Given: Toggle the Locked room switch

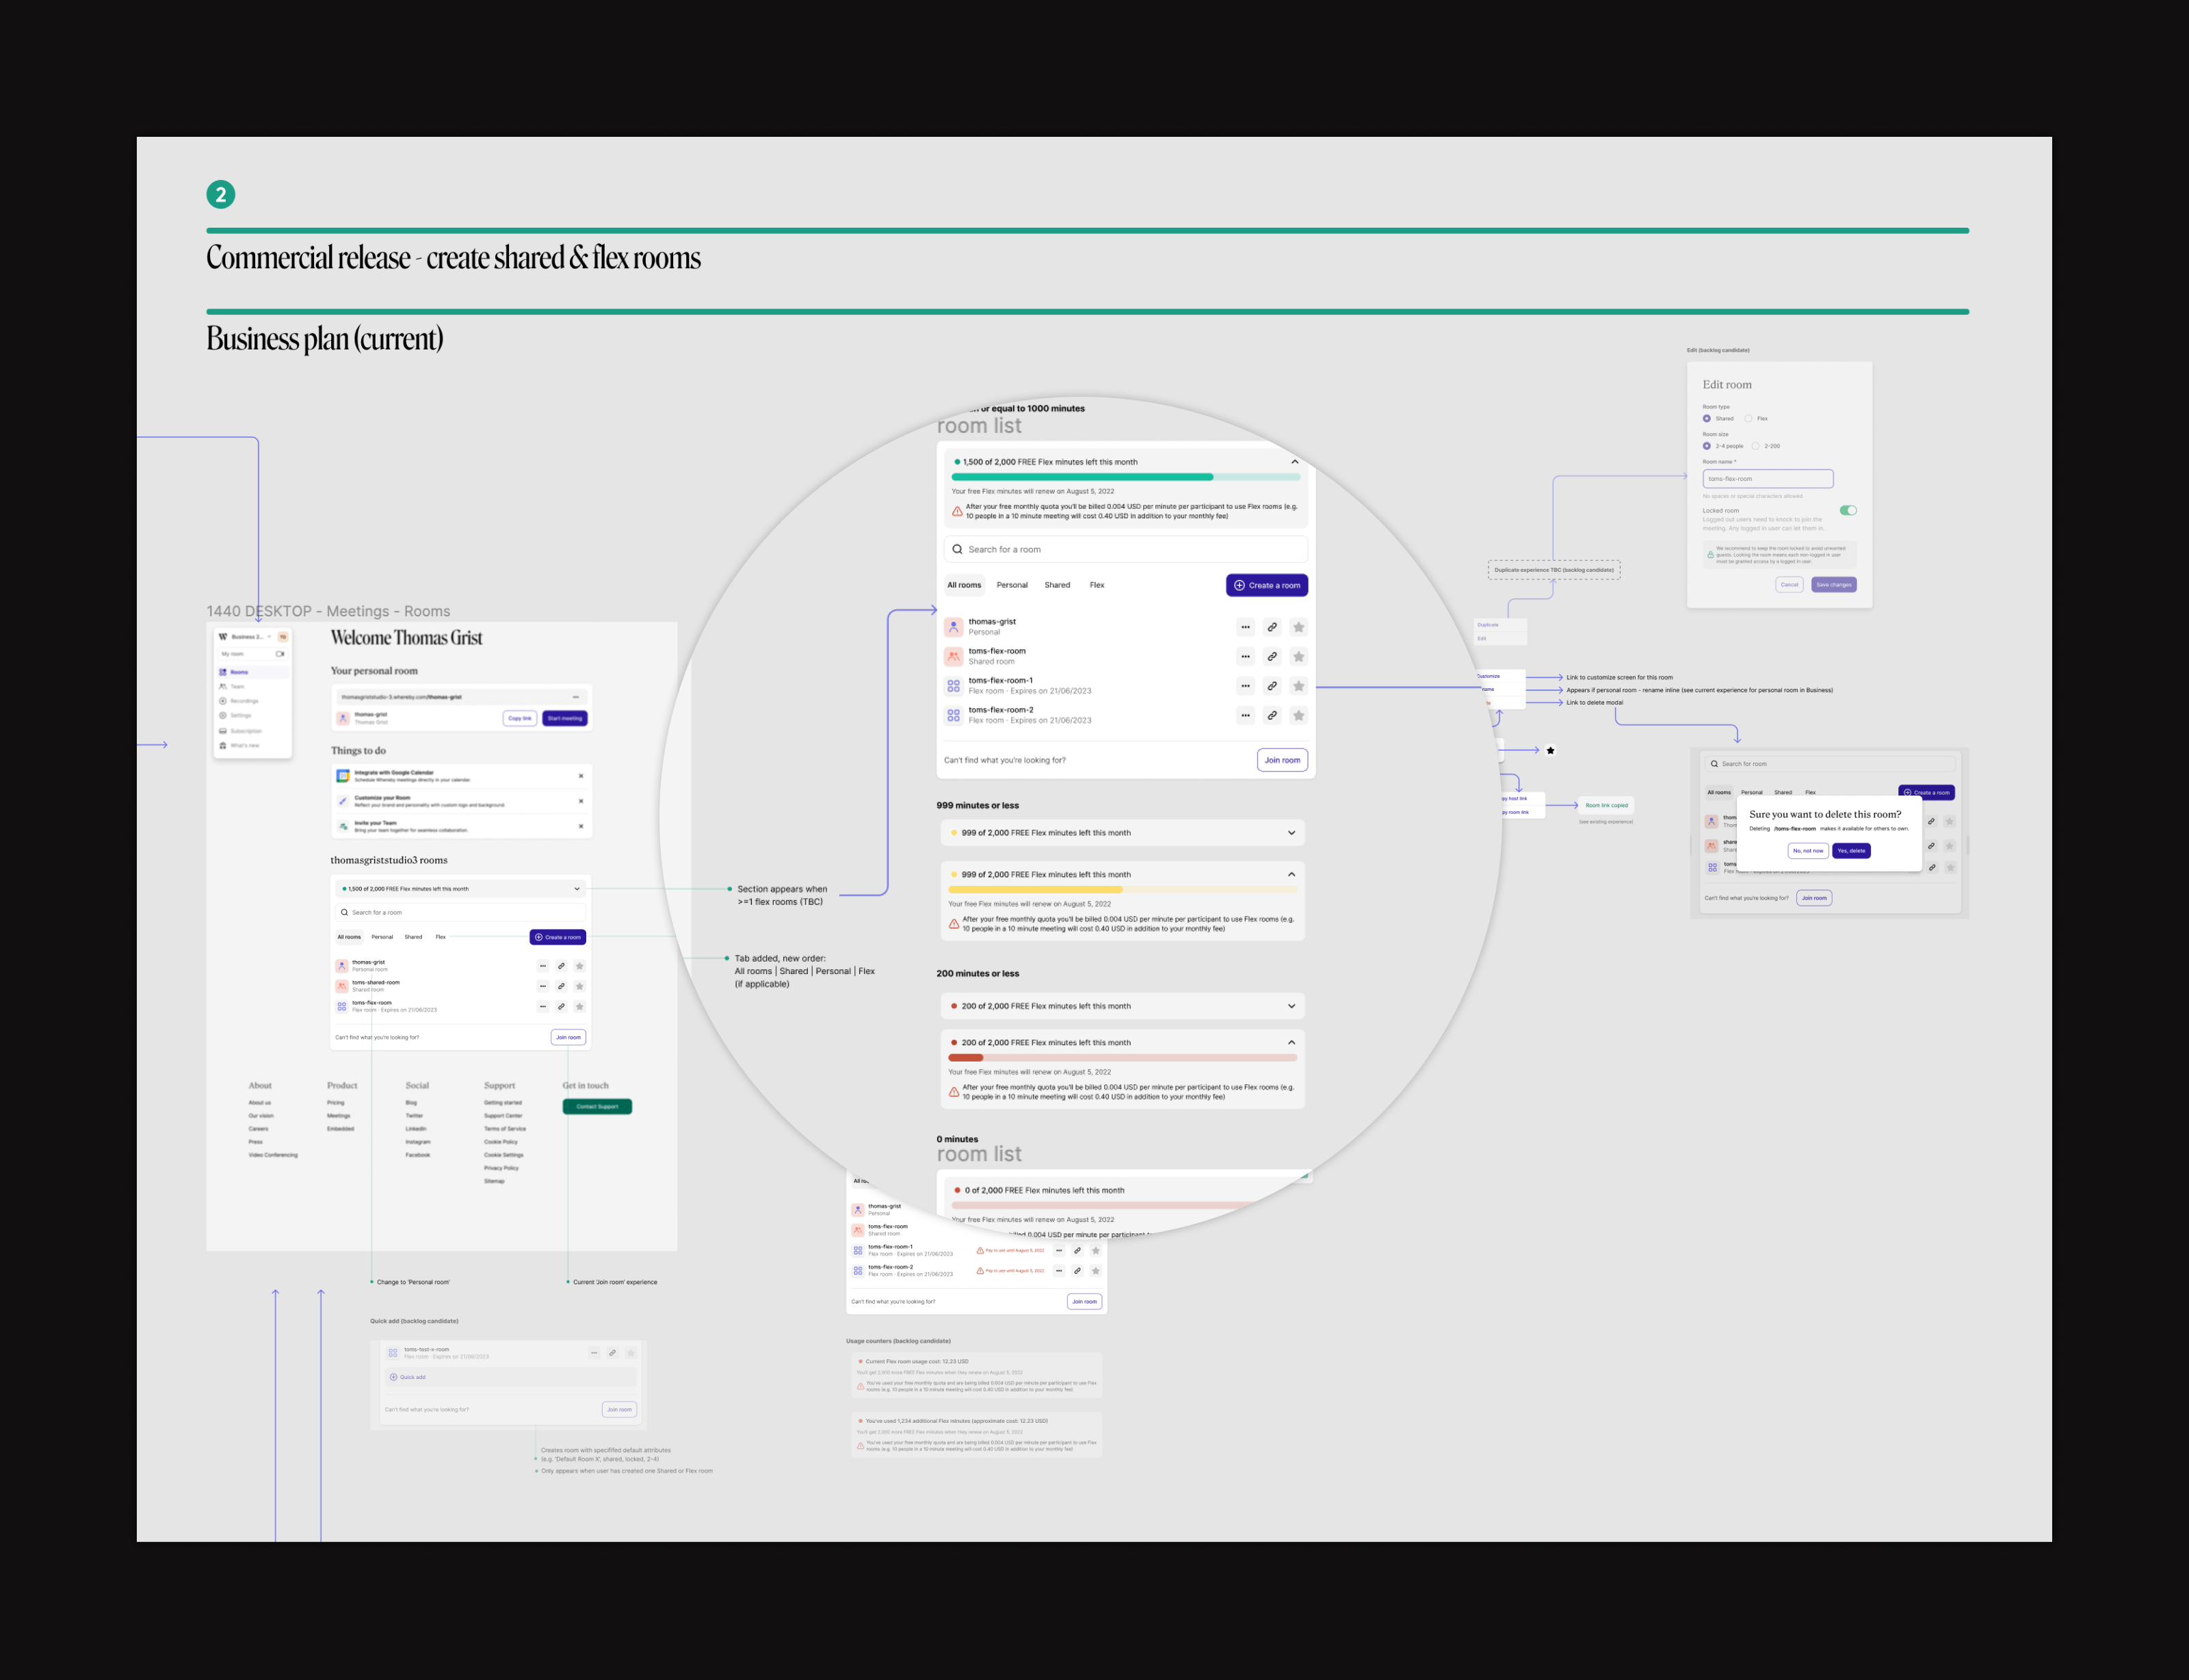Looking at the screenshot, I should pyautogui.click(x=1848, y=510).
